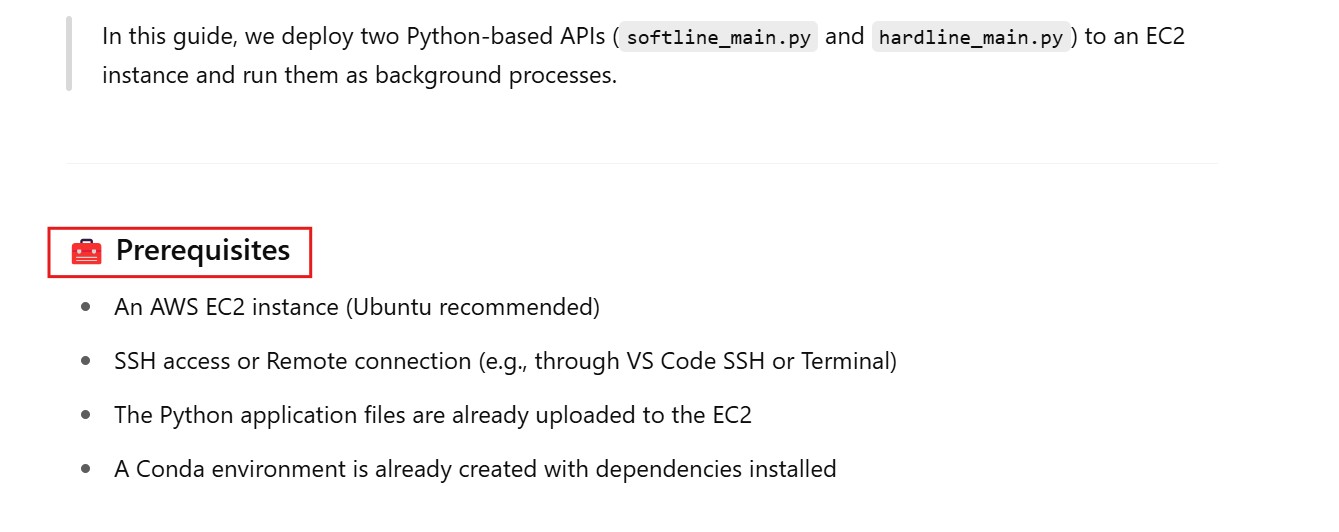Viewport: 1339px width, 532px height.
Task: Click the softline_main.py inline code
Action: pyautogui.click(x=717, y=39)
